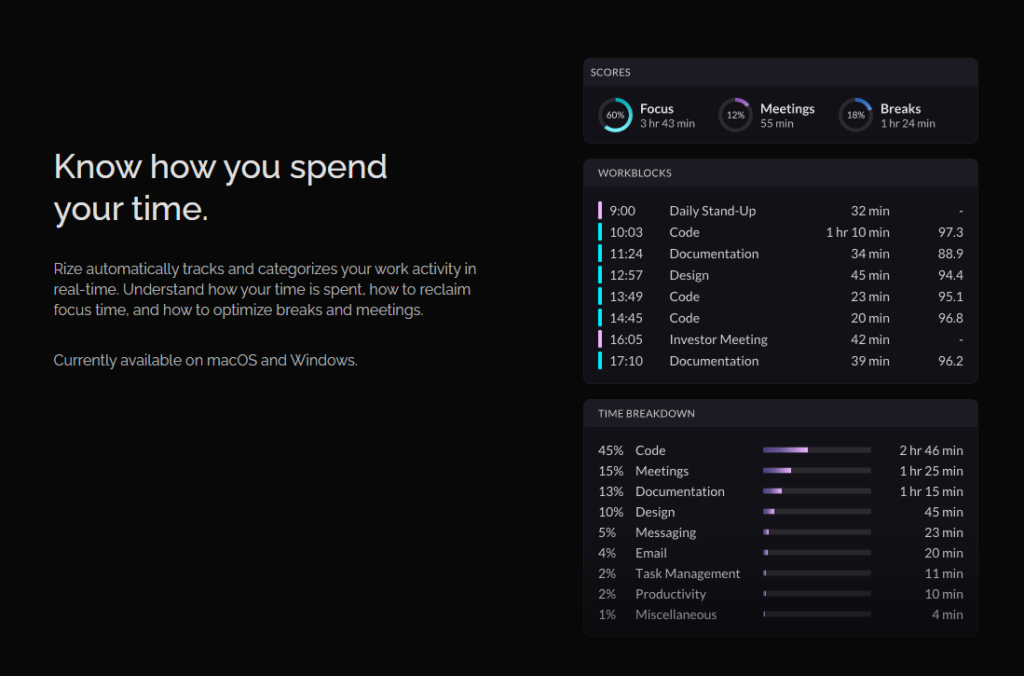Click the '42 min' Investor Meeting duration
Viewport: 1024px width, 676px height.
870,340
